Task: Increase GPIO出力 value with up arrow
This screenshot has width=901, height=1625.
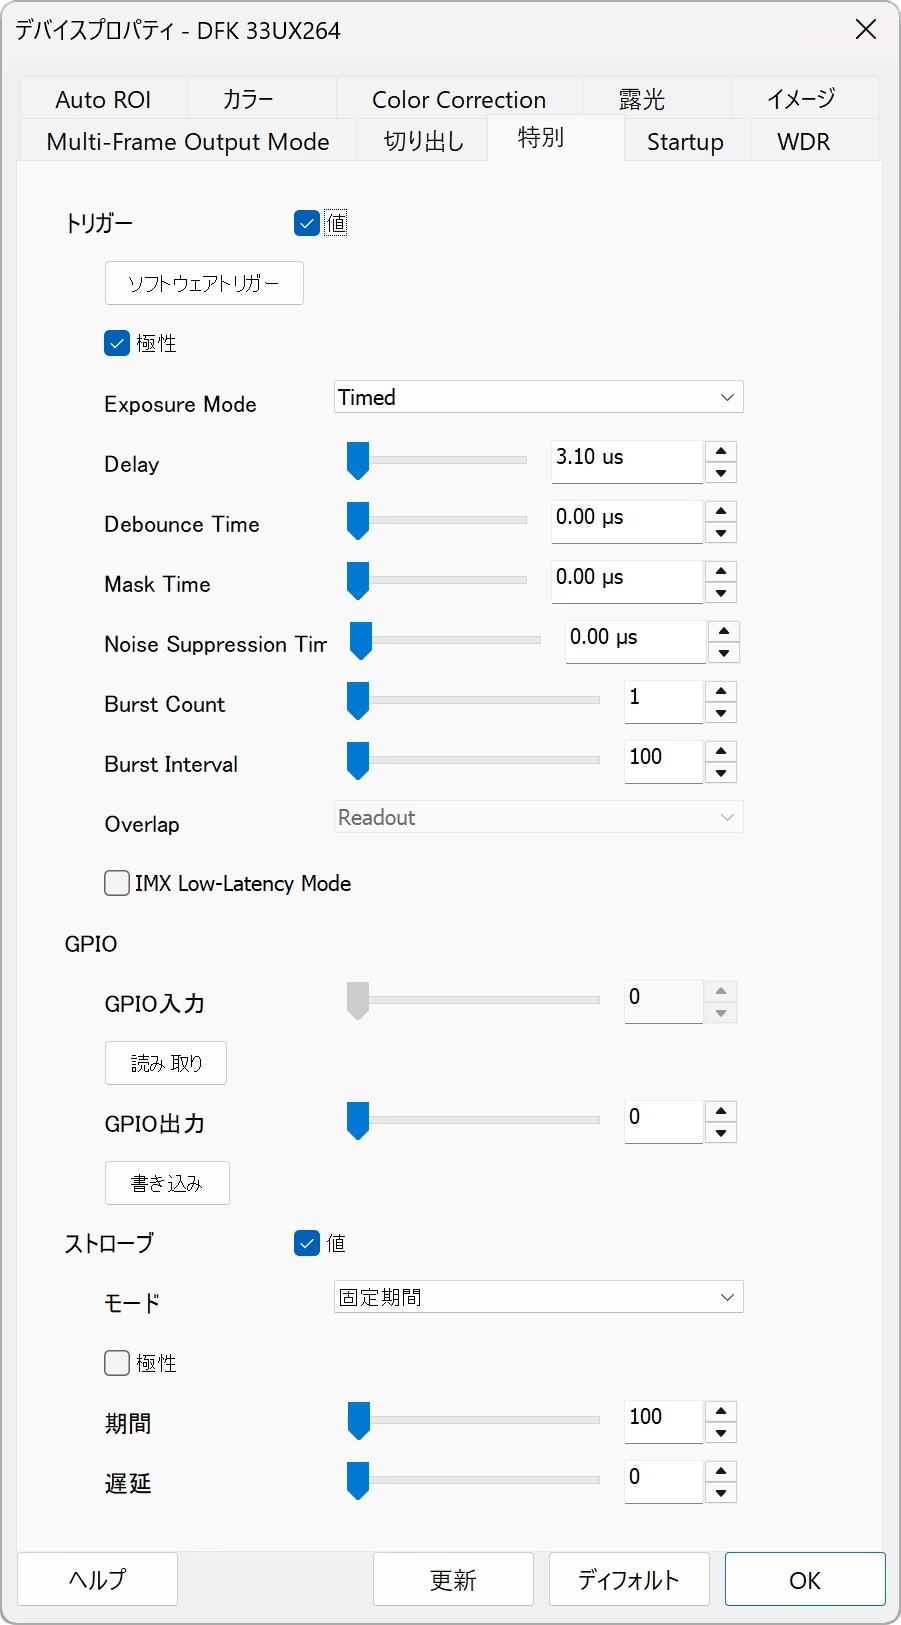Action: (x=721, y=1112)
